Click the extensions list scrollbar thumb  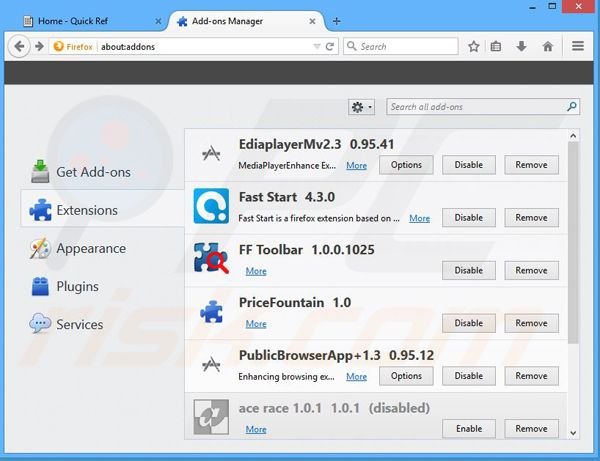[x=573, y=243]
